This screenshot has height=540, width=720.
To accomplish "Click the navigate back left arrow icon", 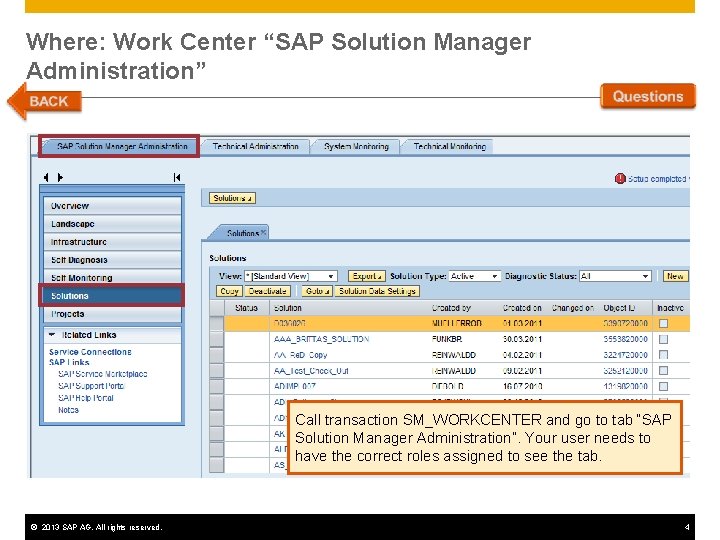I will pos(46,177).
